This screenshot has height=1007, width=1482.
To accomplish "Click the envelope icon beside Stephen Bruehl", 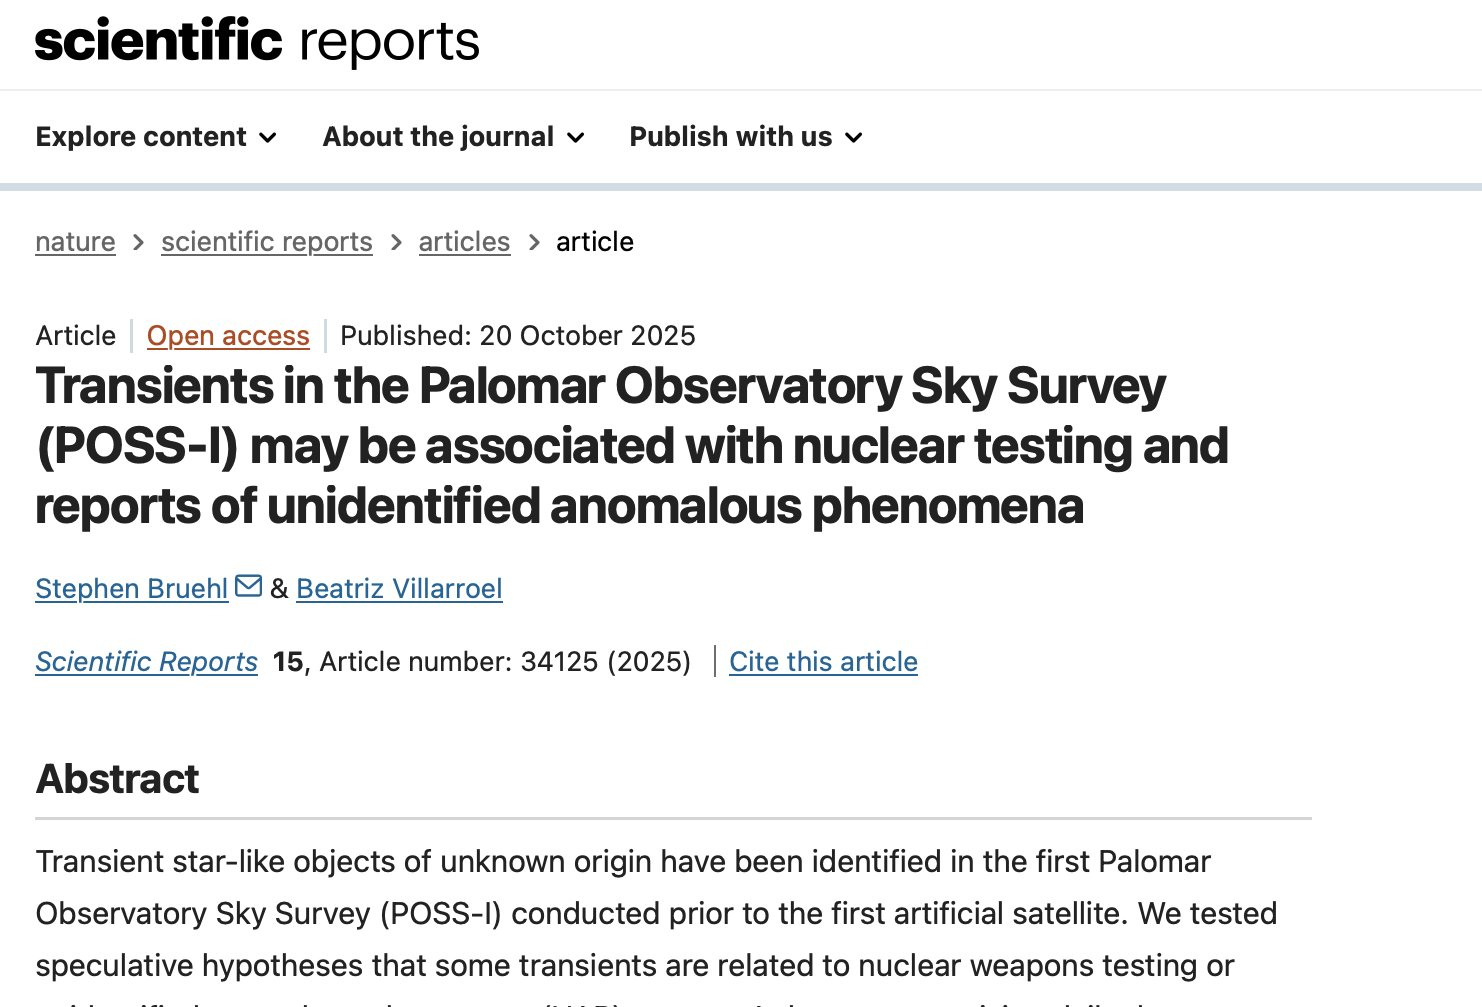I will coord(249,586).
